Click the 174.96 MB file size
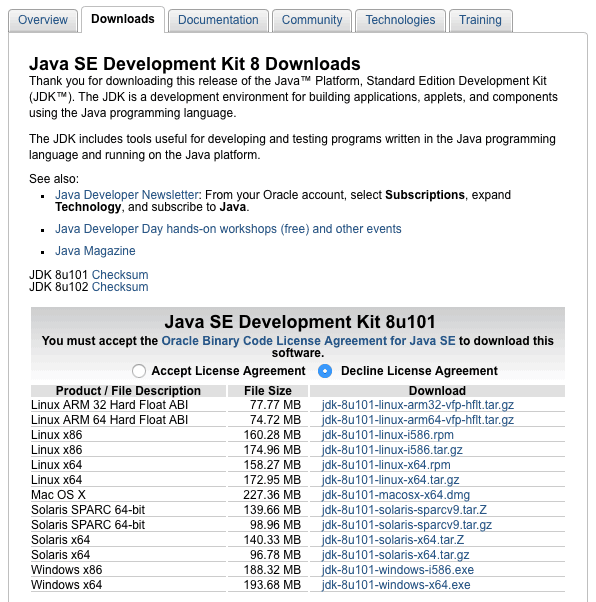Viewport: 596px width, 602px height. tap(272, 450)
